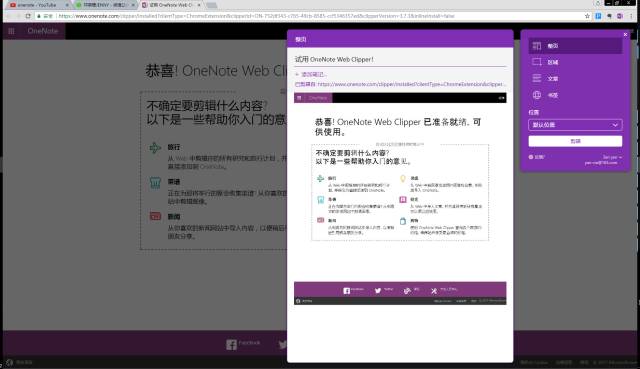
Task: Click the red news icon on the page
Action: (155, 216)
